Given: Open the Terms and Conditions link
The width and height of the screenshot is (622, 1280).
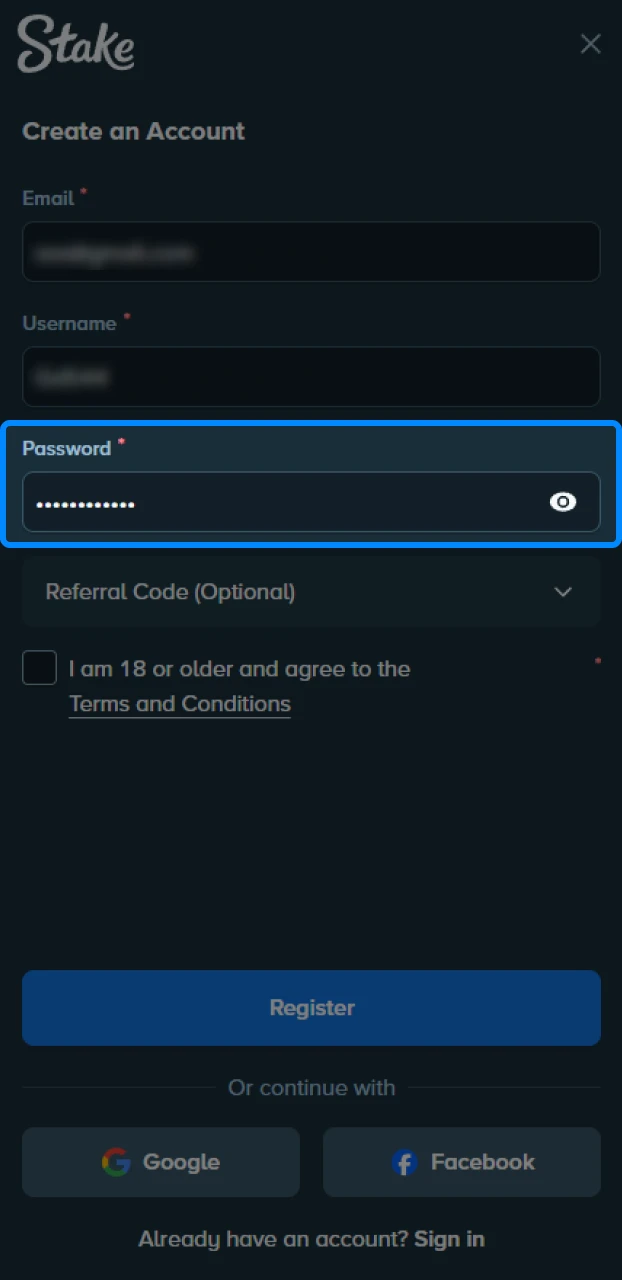Looking at the screenshot, I should coord(179,704).
